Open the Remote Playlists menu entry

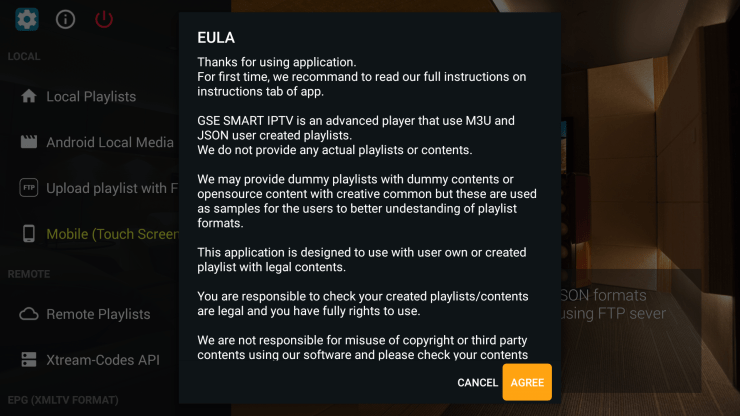[98, 314]
